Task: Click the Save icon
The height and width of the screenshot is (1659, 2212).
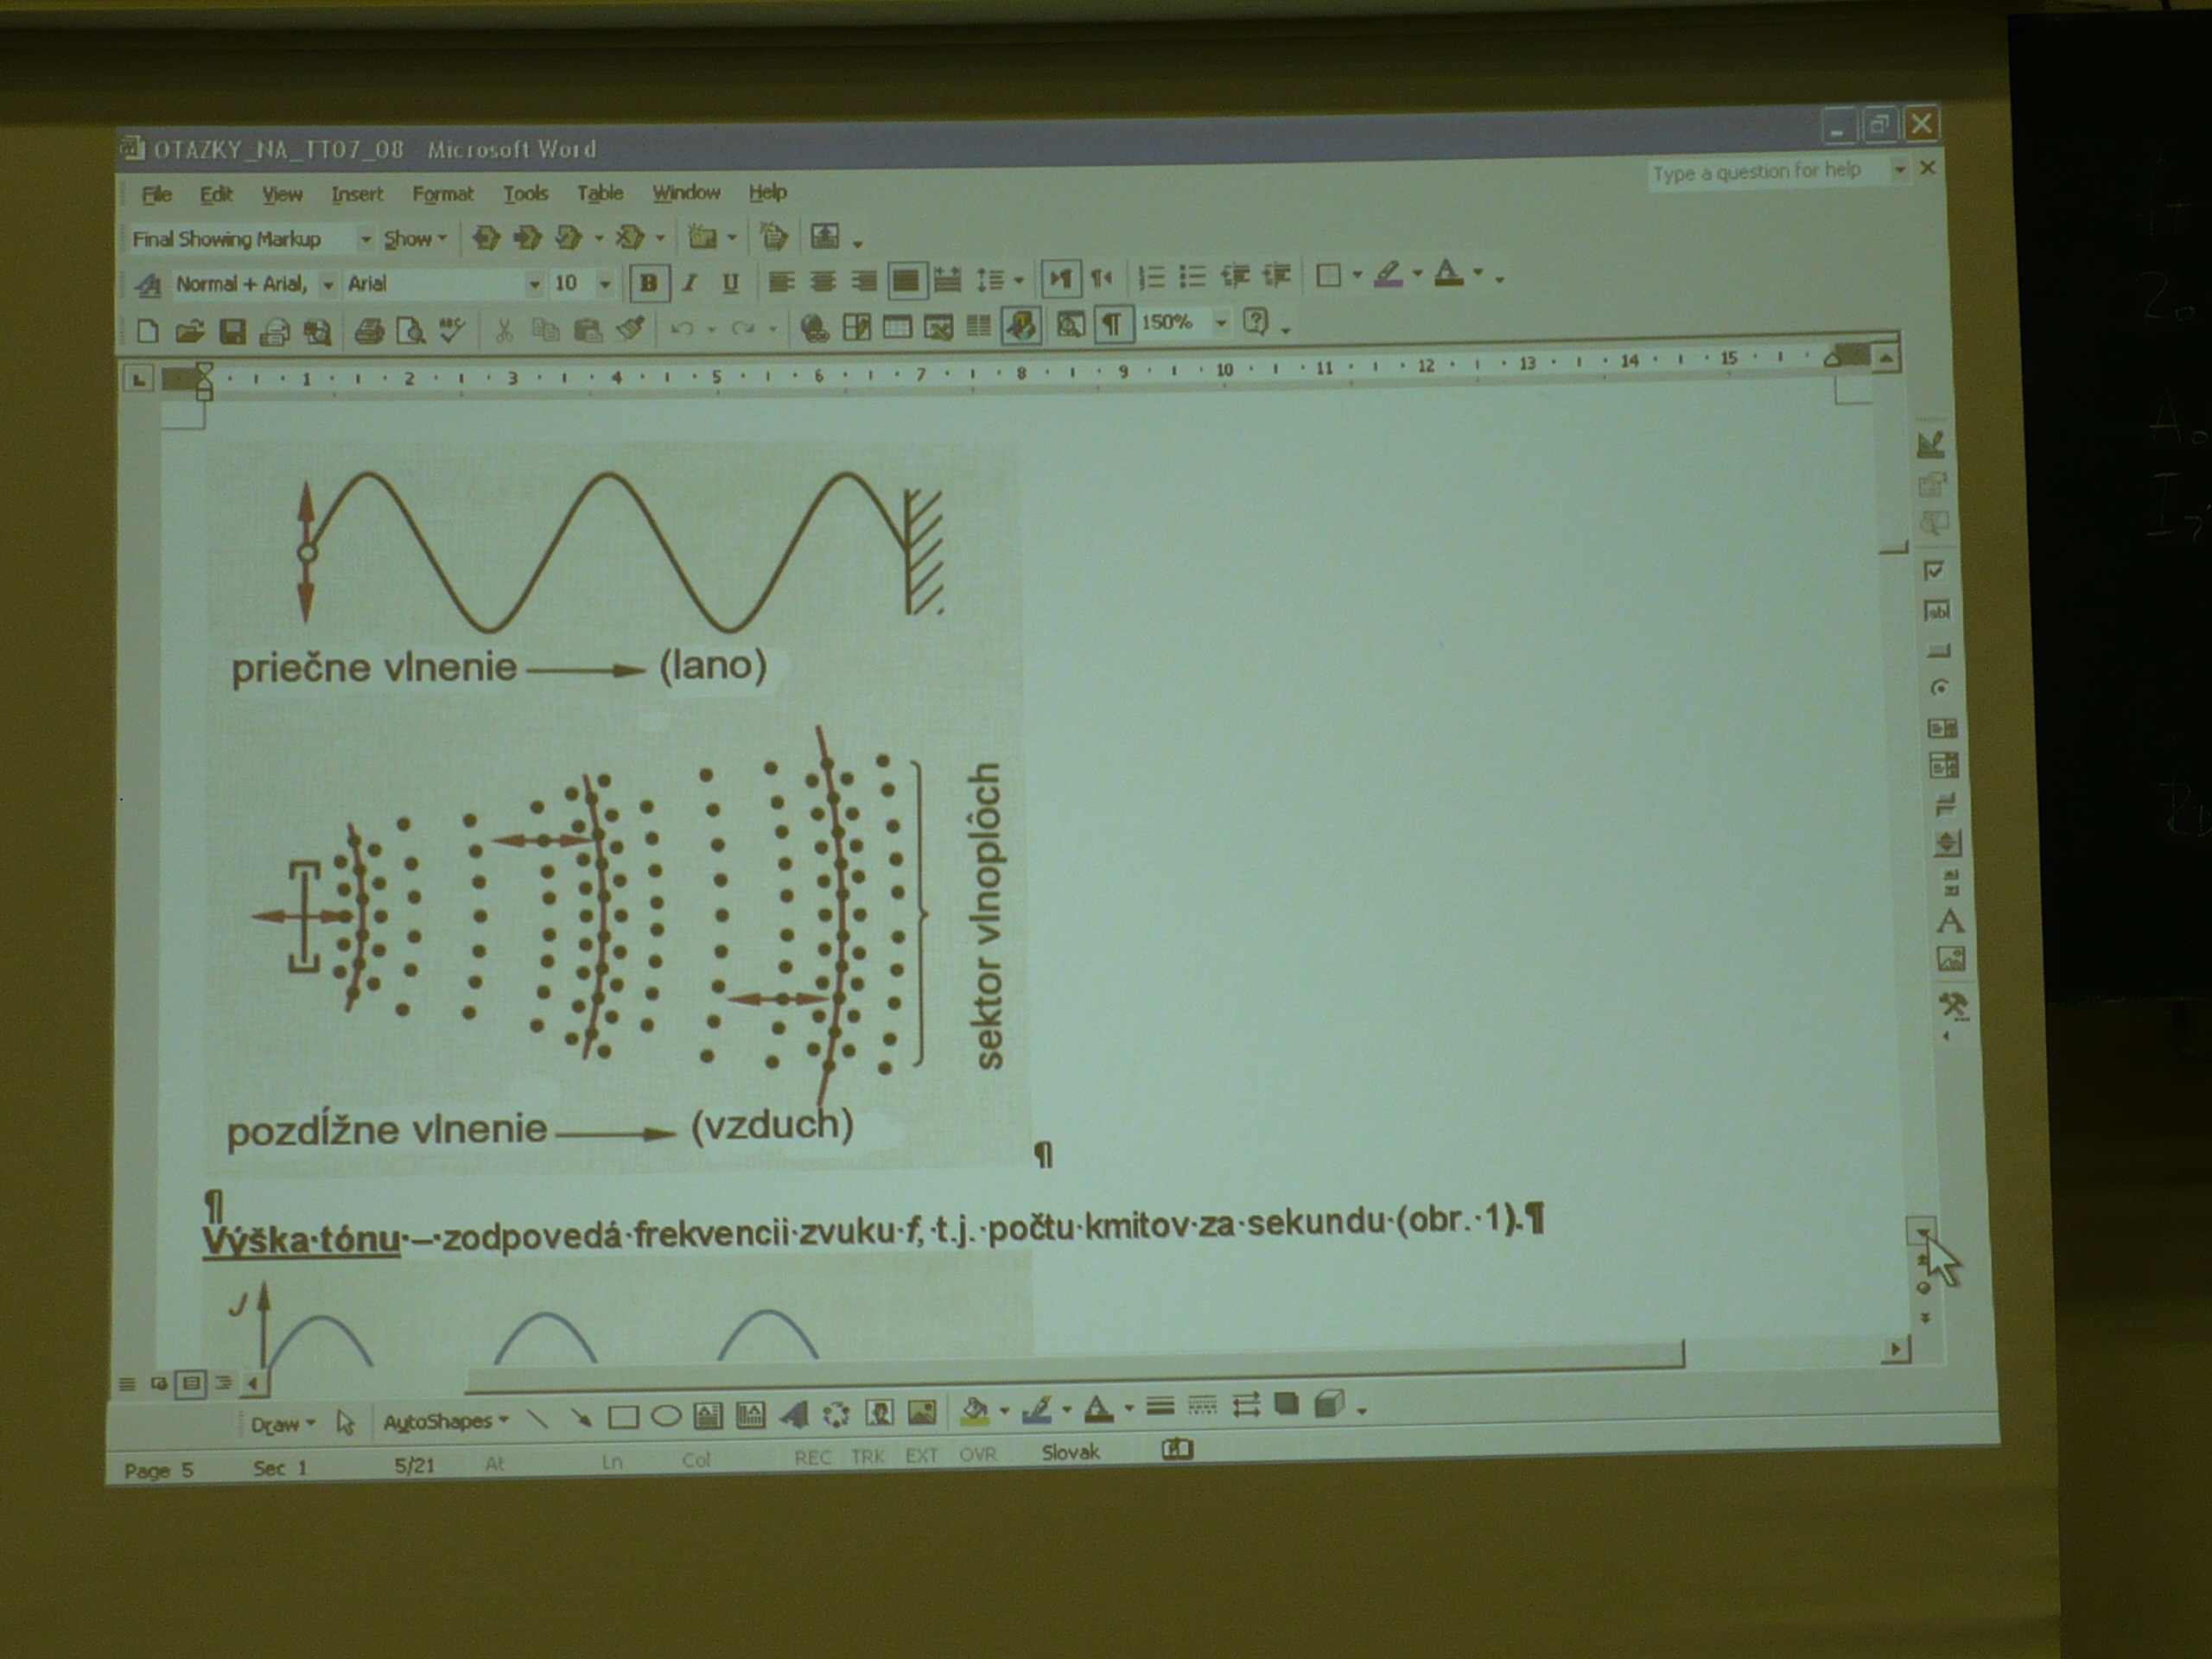Action: 233,331
